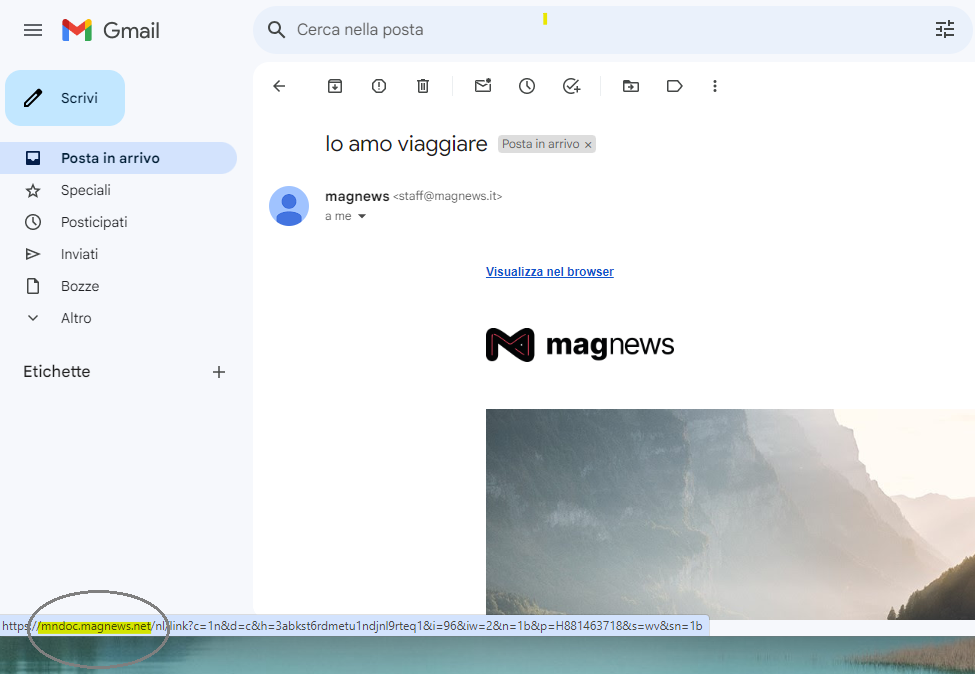
Task: Expand recipient details arrow beside 'a me'
Action: click(x=362, y=217)
